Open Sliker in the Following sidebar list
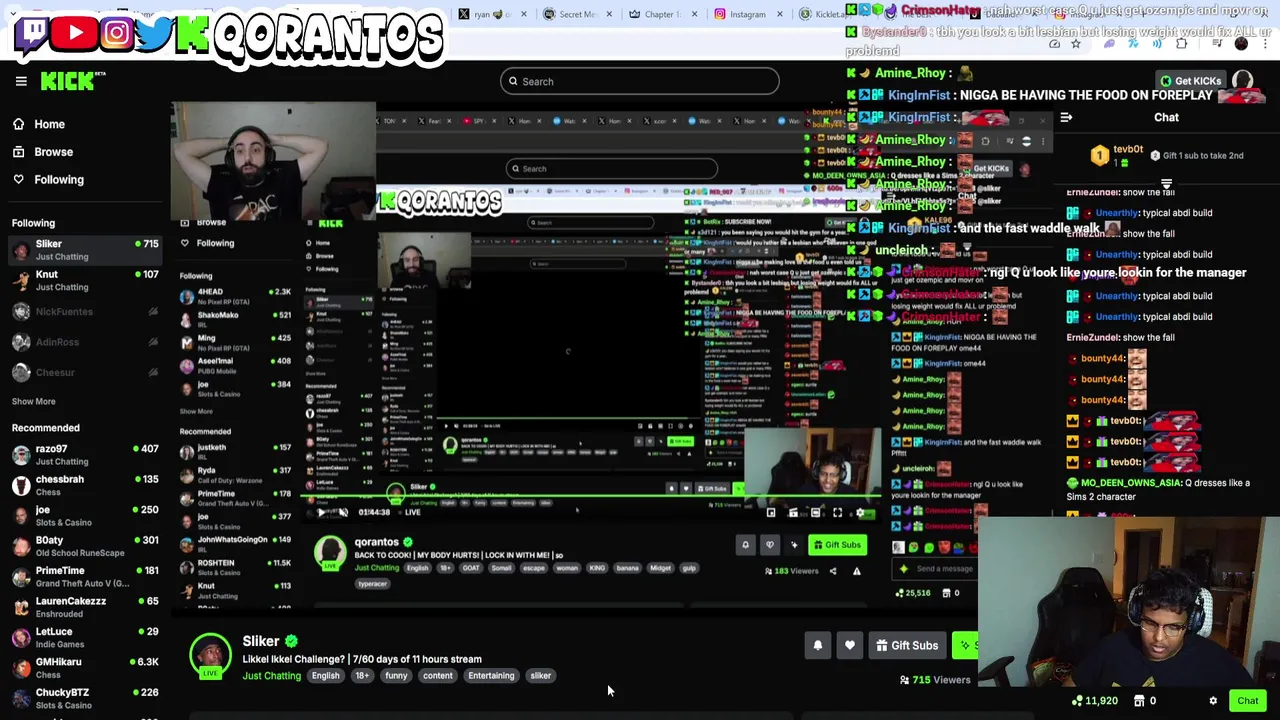Image resolution: width=1280 pixels, height=720 pixels. (84, 250)
